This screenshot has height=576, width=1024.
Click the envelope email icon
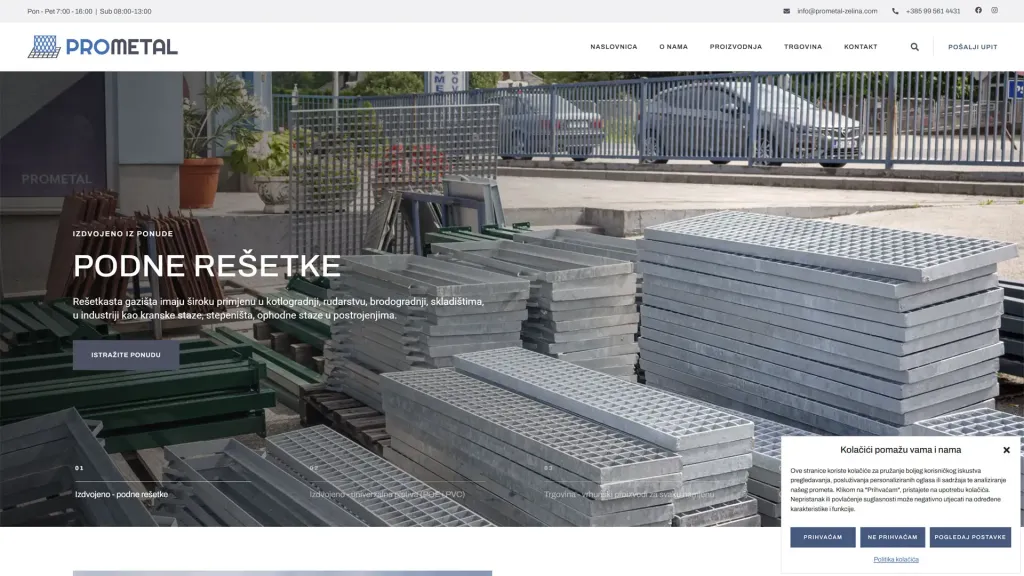(x=786, y=11)
